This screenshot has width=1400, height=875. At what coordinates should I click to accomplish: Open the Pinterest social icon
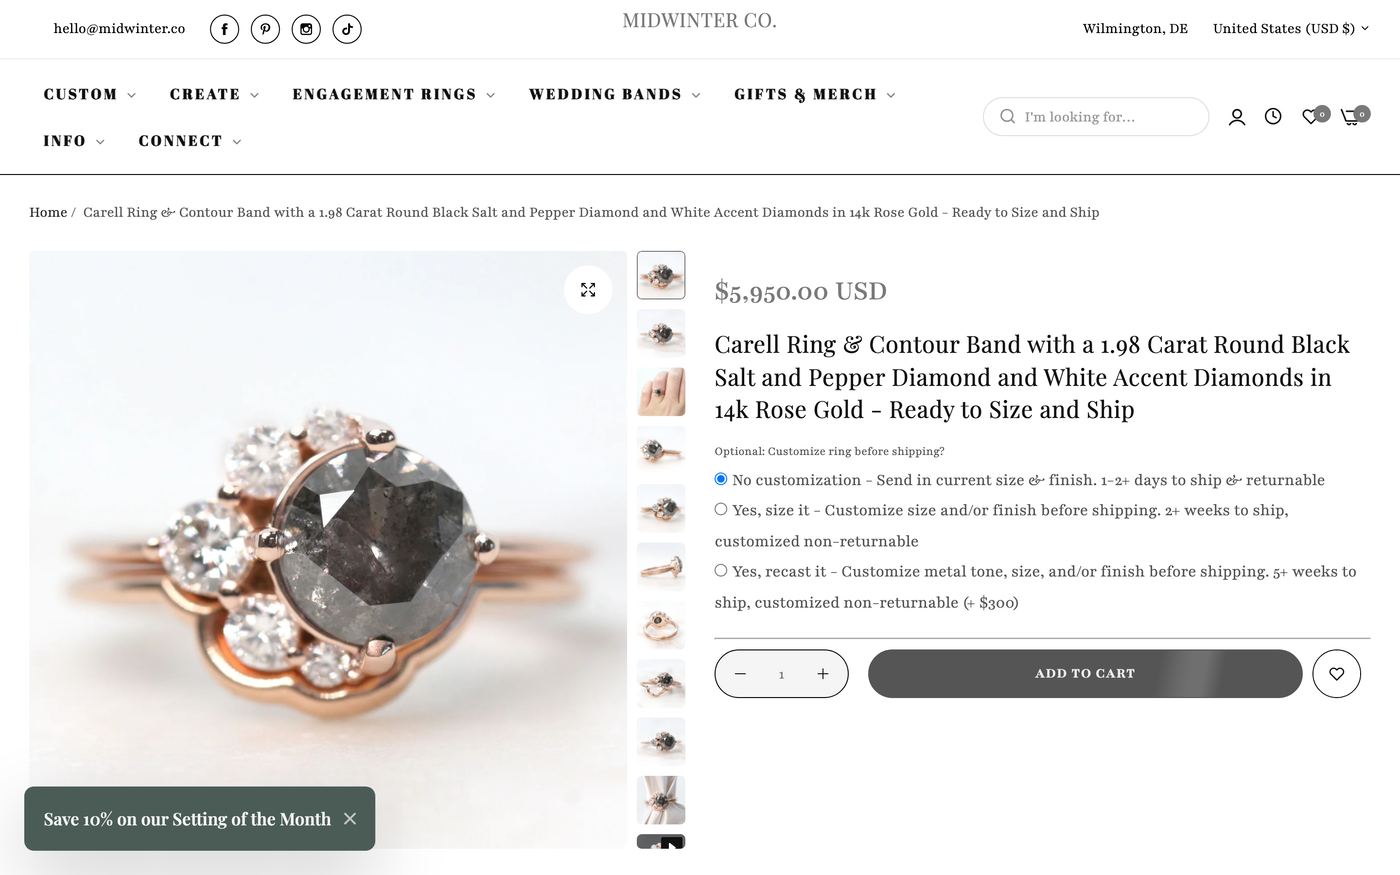point(265,29)
